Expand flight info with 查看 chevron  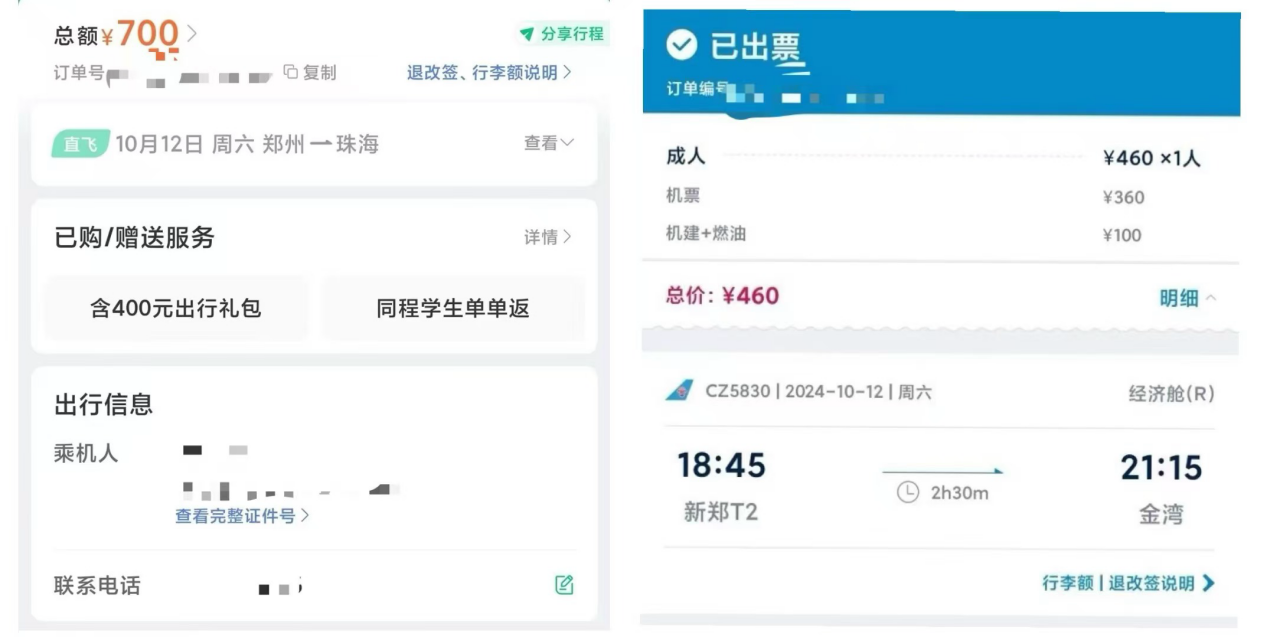(549, 143)
